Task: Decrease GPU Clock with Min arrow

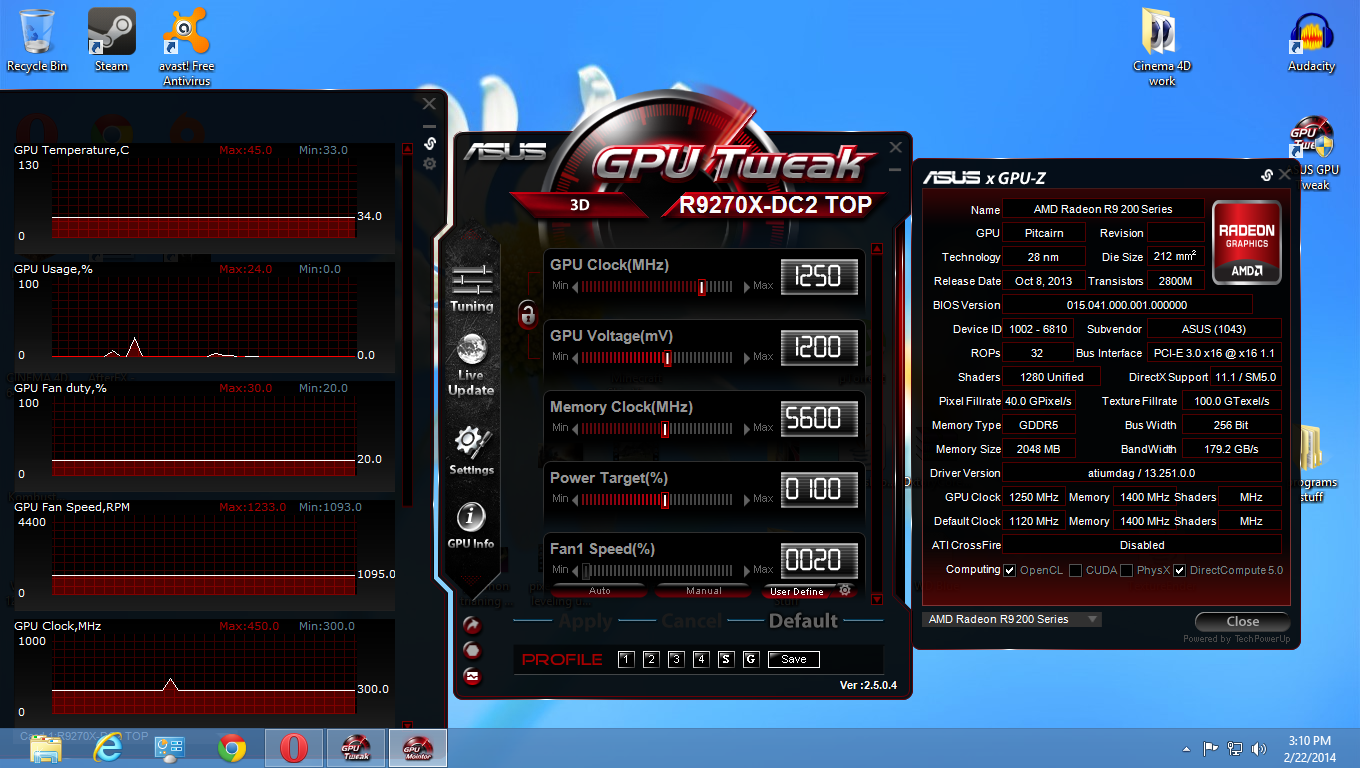Action: tap(576, 286)
